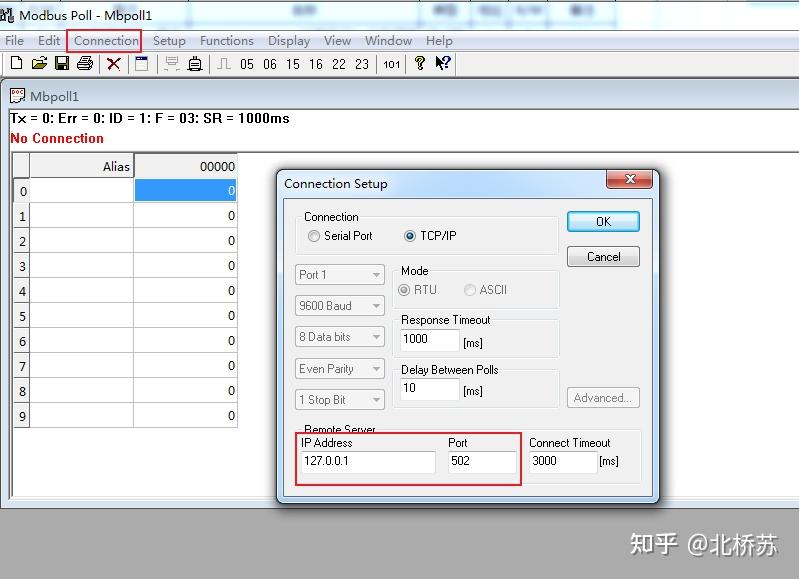The image size is (799, 579).
Task: Open the 9600 Baud dropdown
Action: [x=339, y=306]
